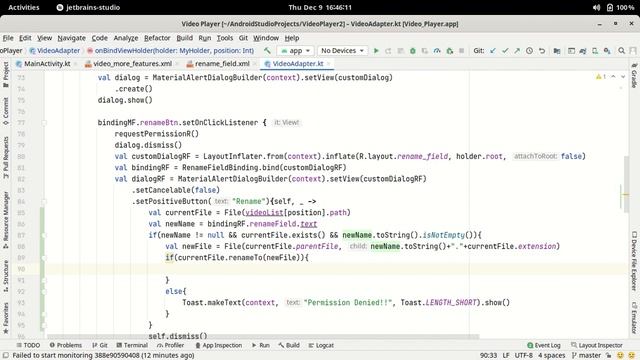Open the Tools menu
This screenshot has height=360, width=640.
tap(224, 38)
